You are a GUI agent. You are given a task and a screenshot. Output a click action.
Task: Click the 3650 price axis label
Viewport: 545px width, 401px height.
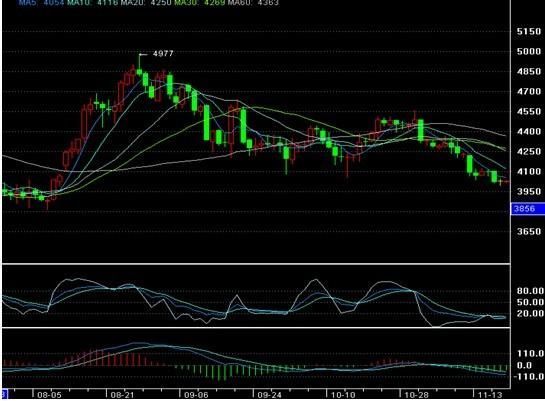[x=529, y=231]
